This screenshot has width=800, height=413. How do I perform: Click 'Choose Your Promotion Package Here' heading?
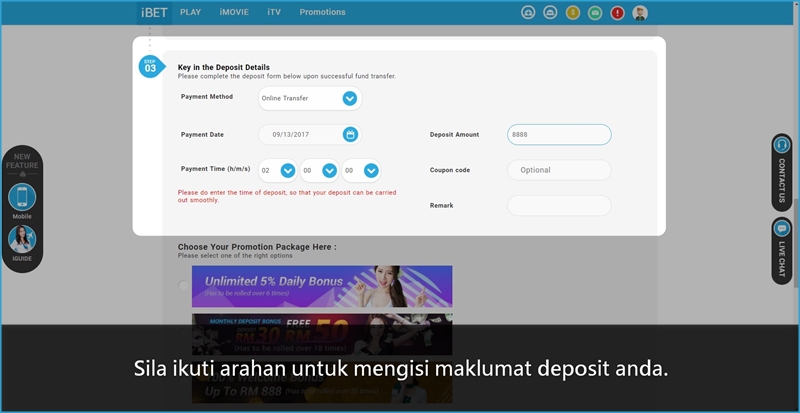(257, 247)
